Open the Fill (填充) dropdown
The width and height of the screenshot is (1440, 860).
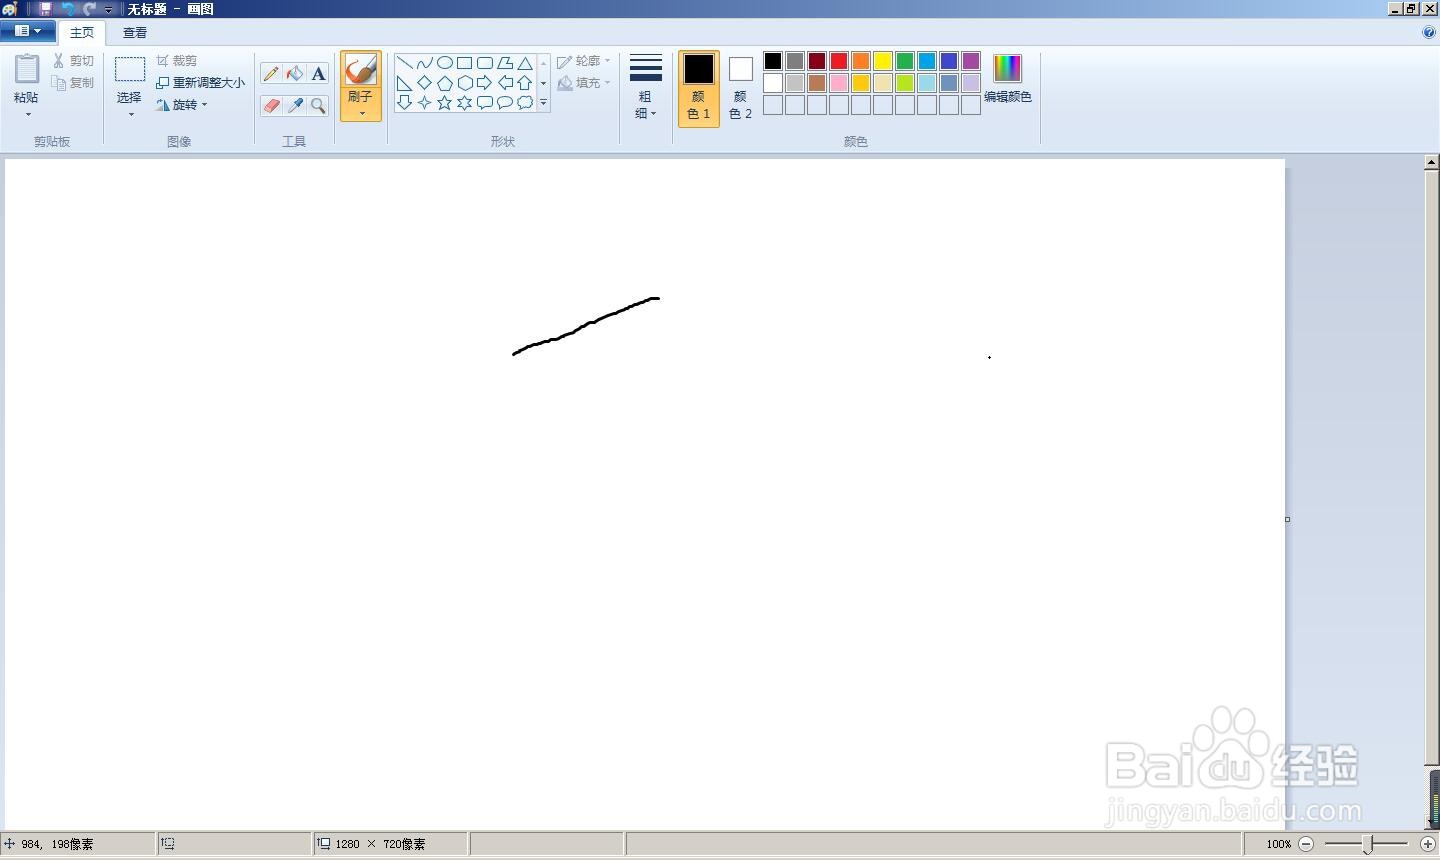click(x=584, y=83)
